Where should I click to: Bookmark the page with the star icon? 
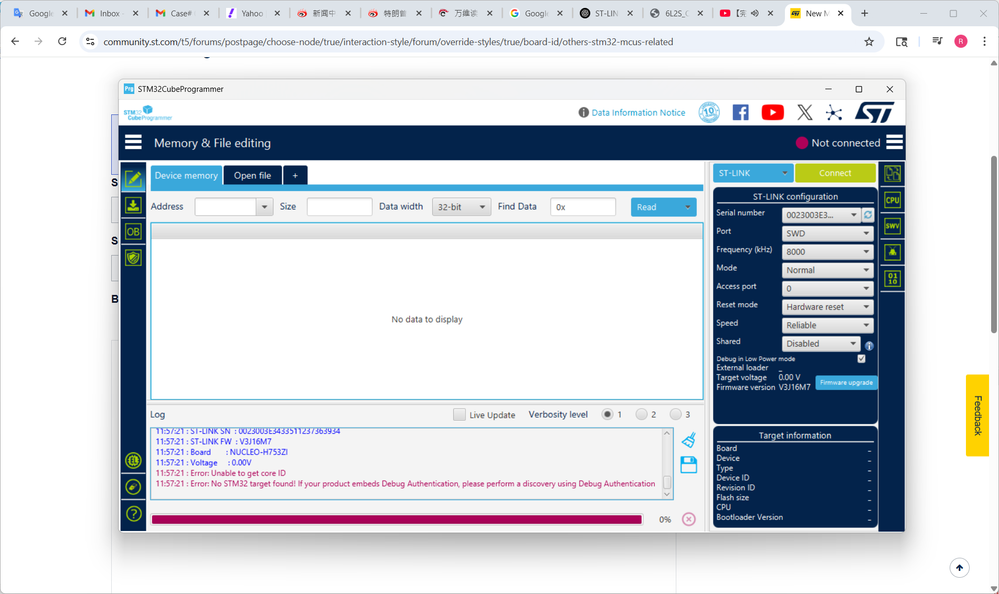click(869, 41)
